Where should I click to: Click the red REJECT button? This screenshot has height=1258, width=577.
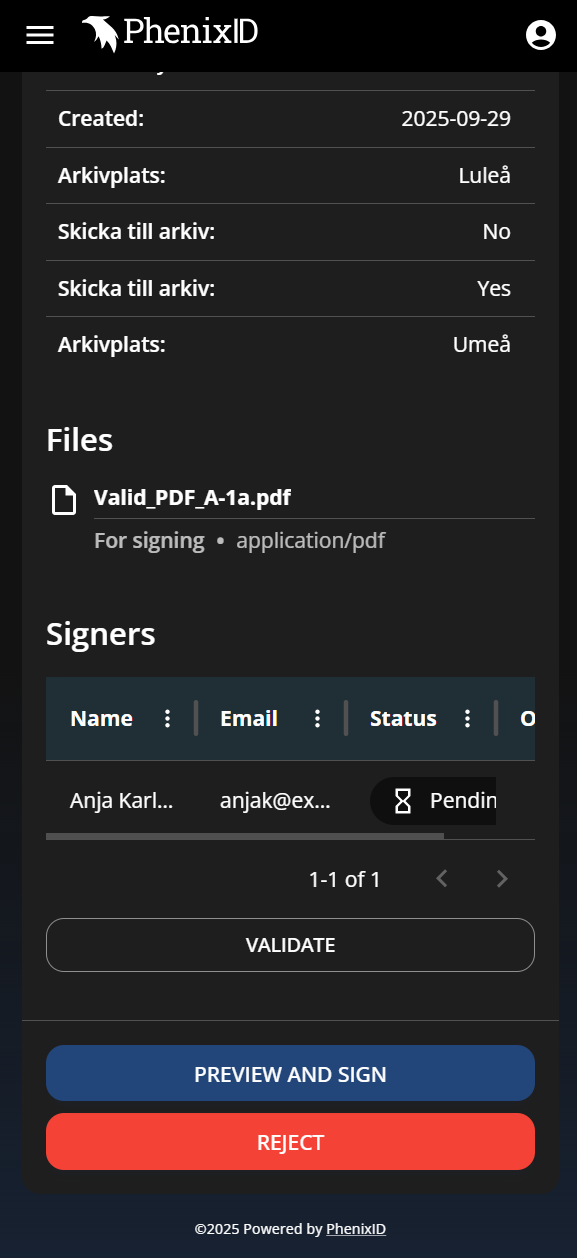[290, 1142]
